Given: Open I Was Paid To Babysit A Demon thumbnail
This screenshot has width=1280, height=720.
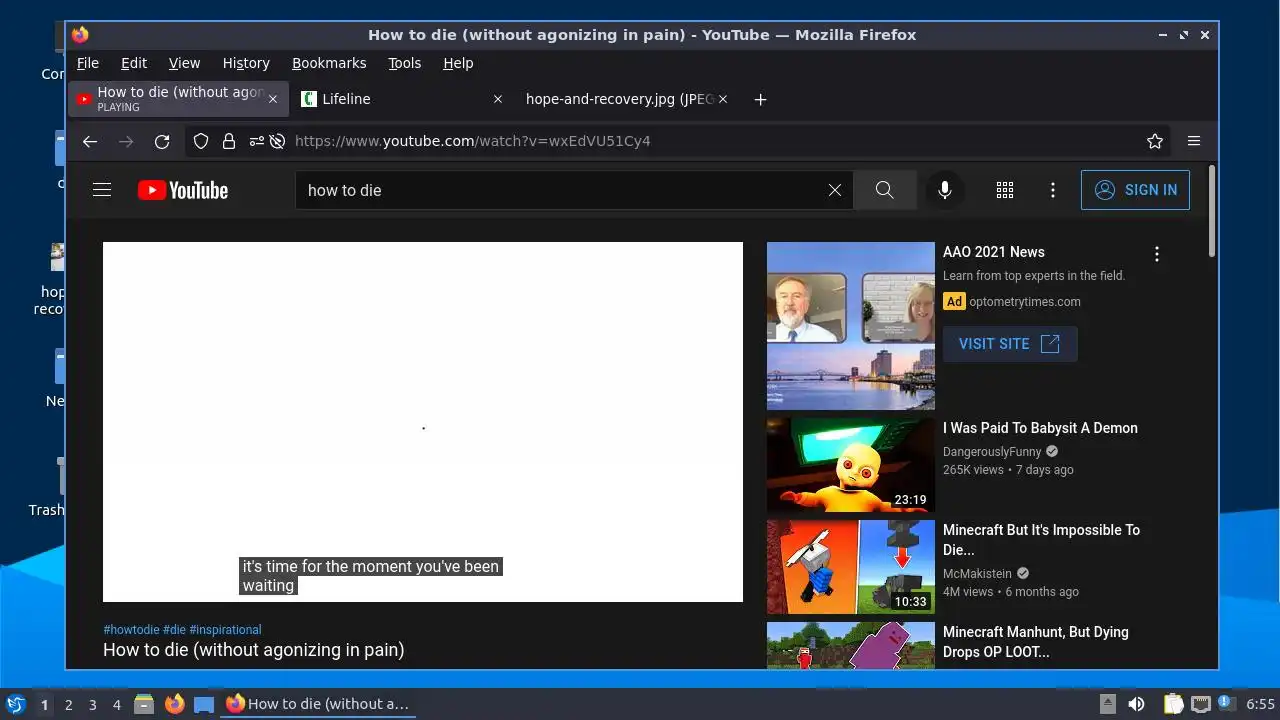Looking at the screenshot, I should click(851, 465).
